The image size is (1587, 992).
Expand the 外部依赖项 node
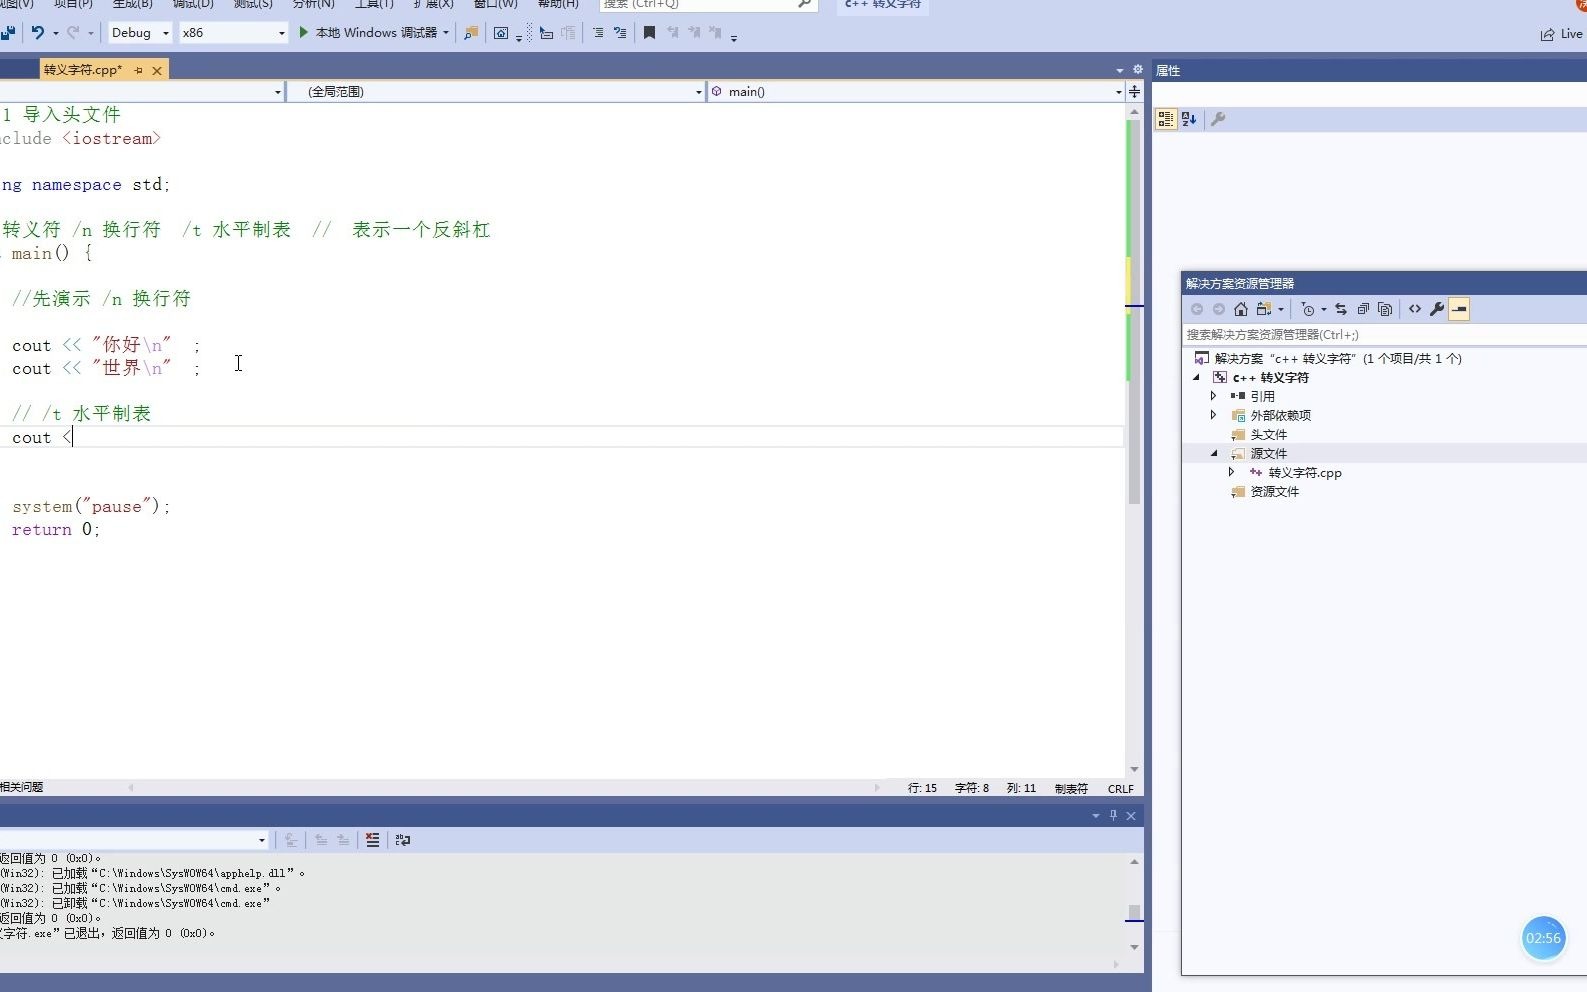1214,415
